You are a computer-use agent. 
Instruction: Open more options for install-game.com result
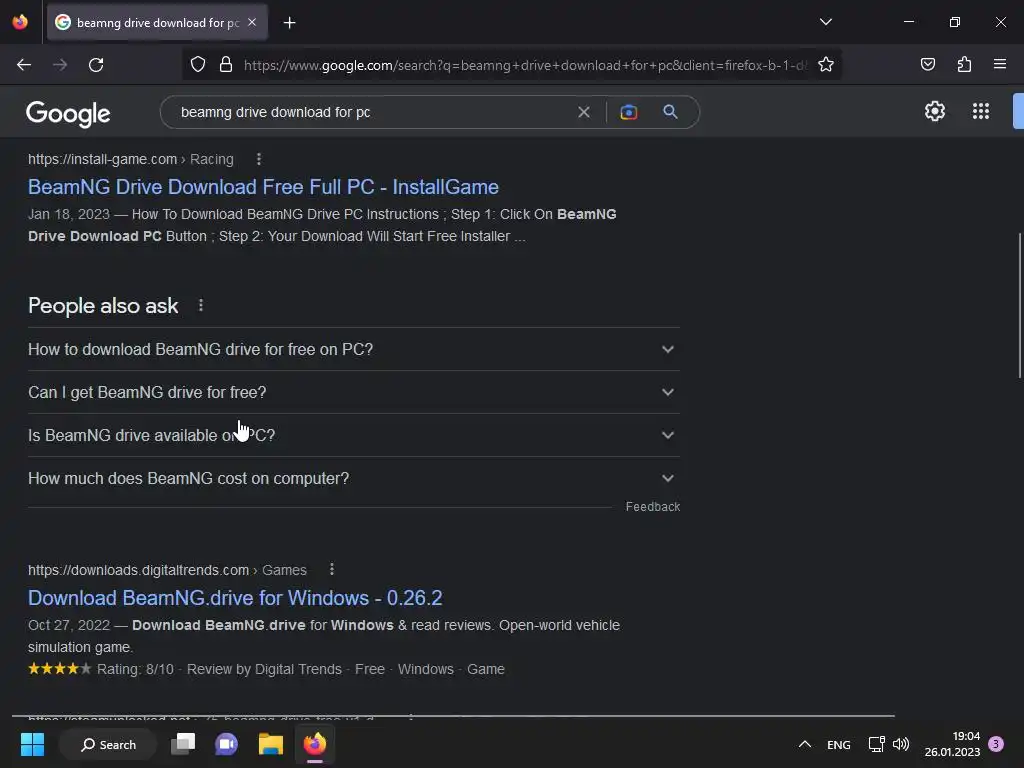(x=259, y=159)
